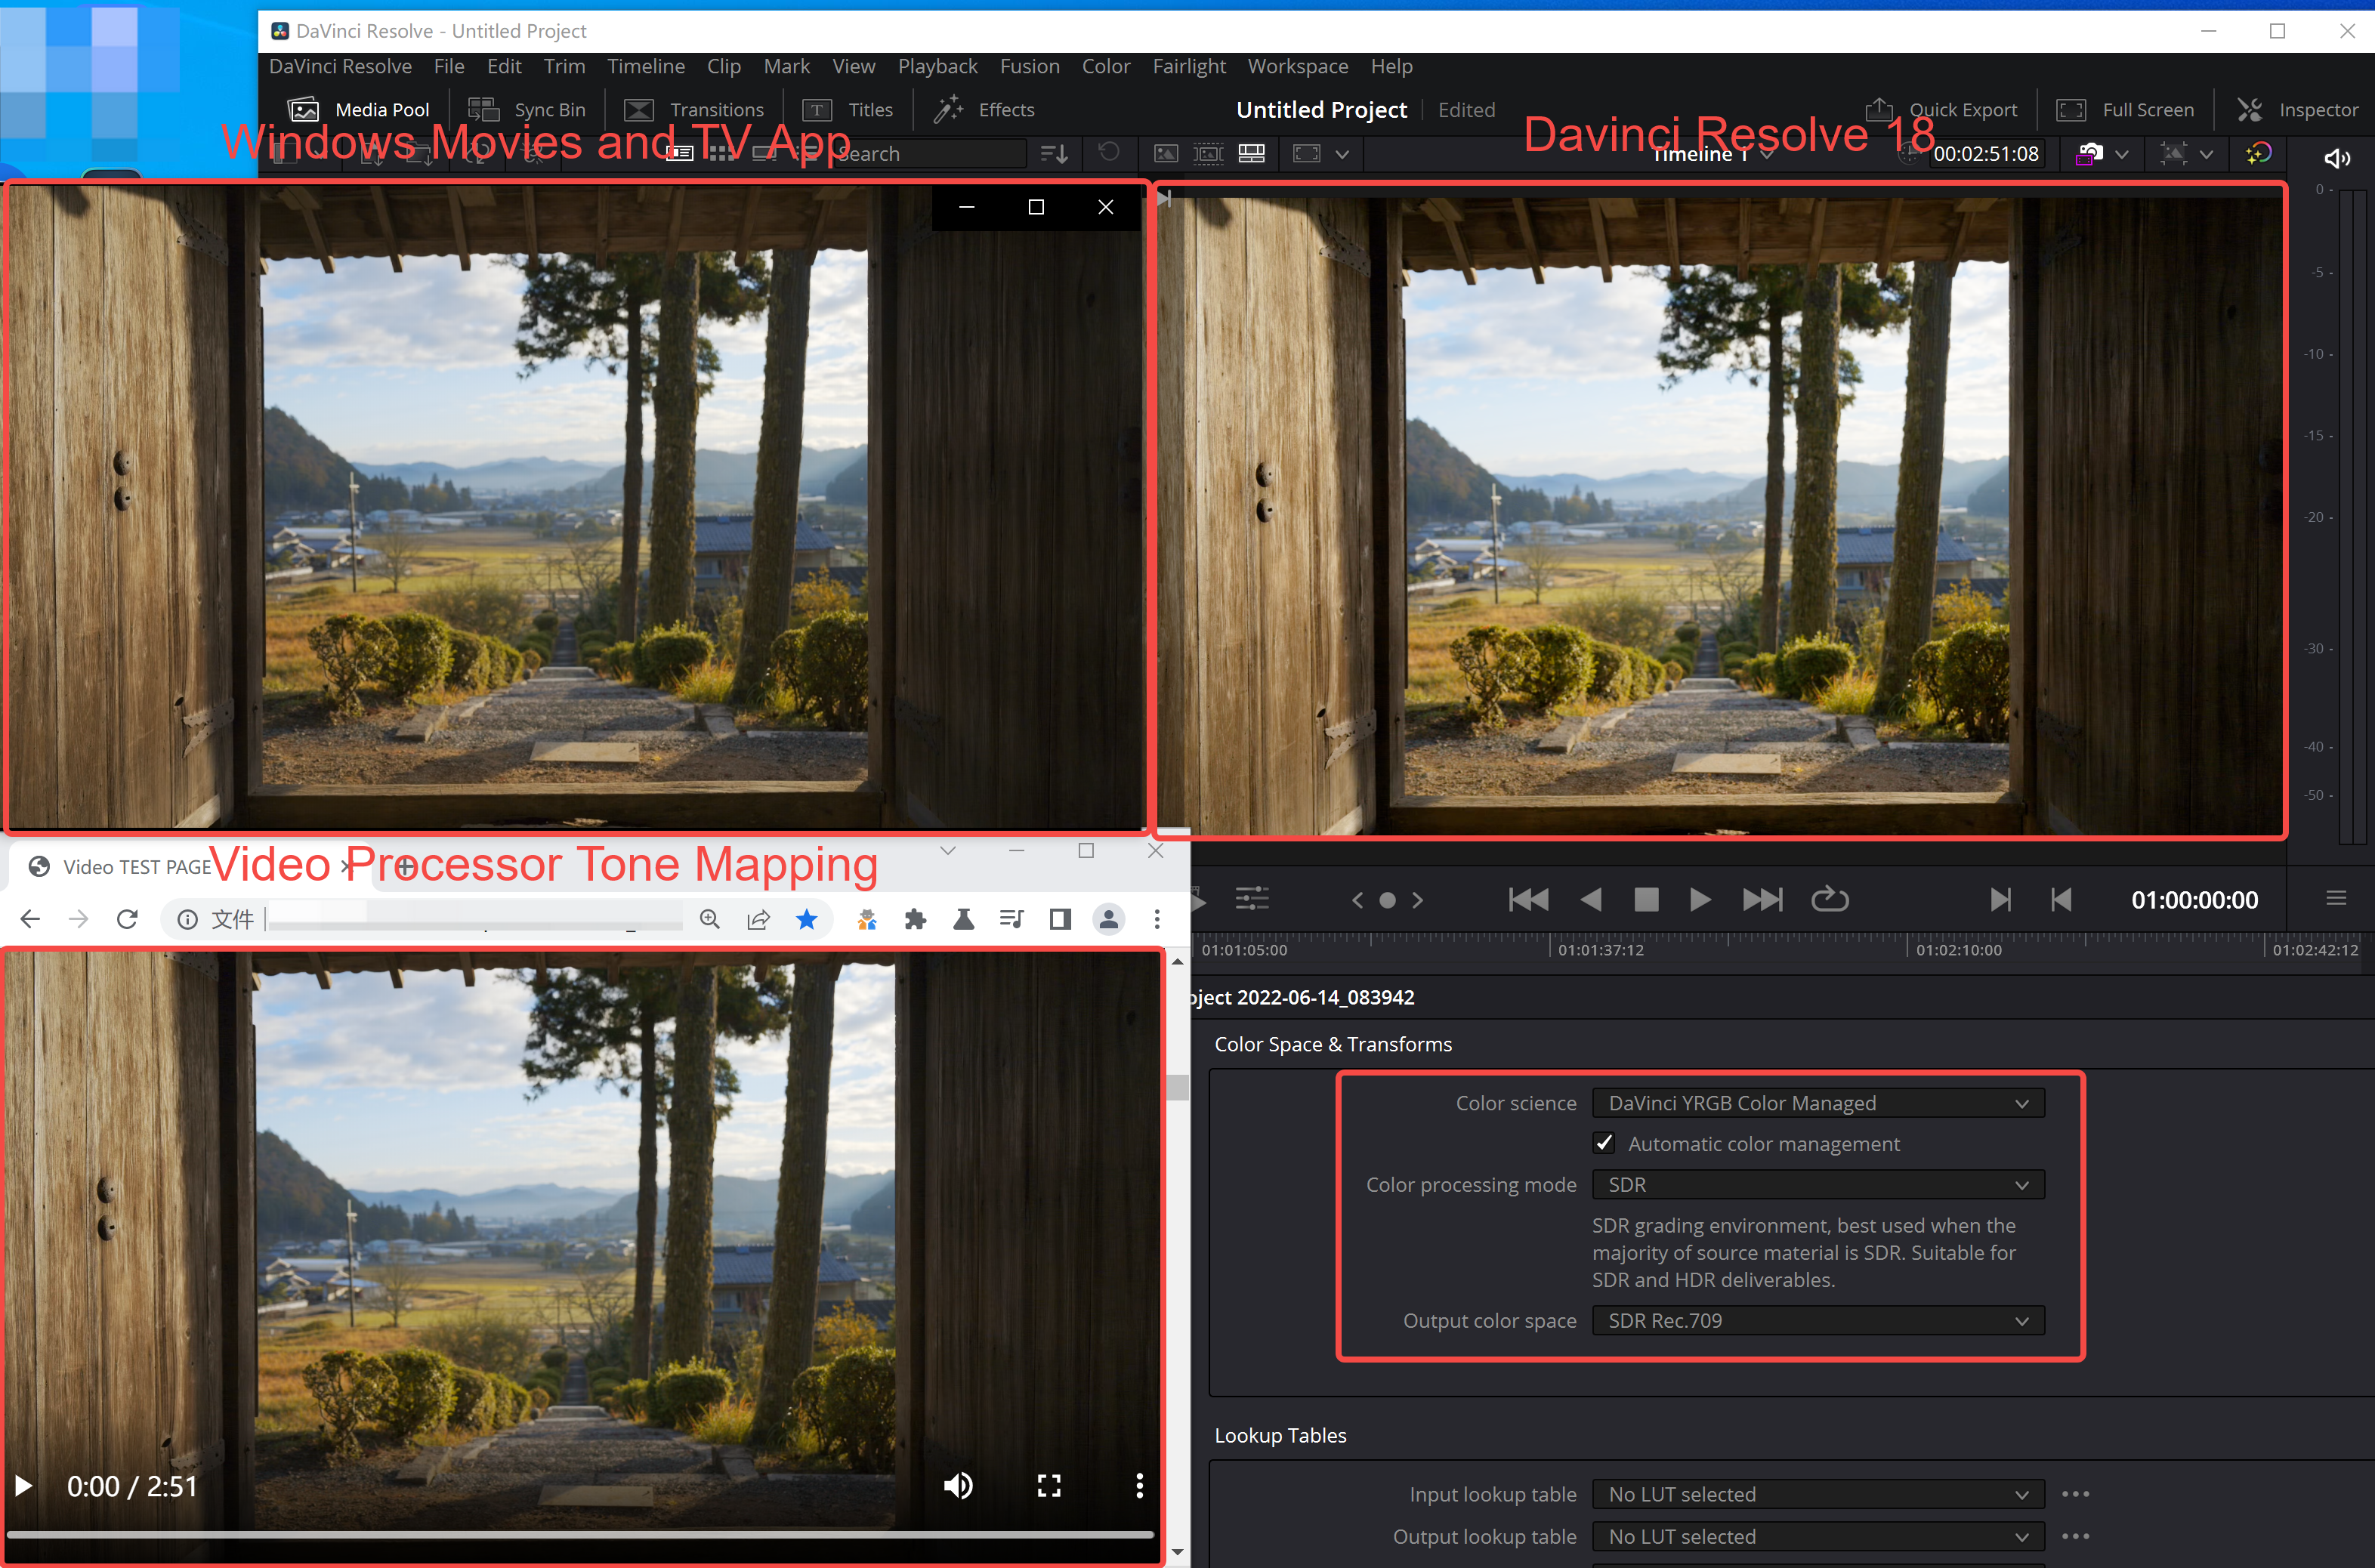Open the Chrome profile avatar
The height and width of the screenshot is (1568, 2375).
1109,919
